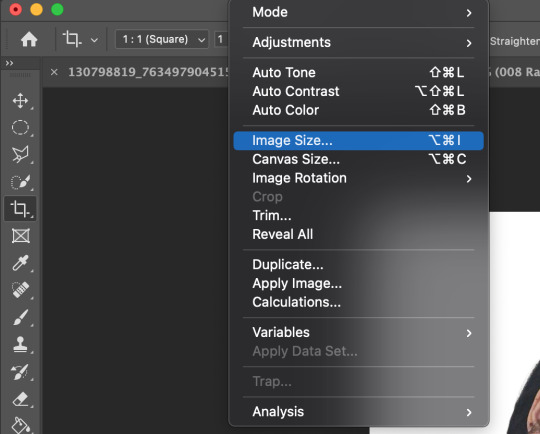
Task: Open the Crop tool preset picker
Action: tap(94, 40)
